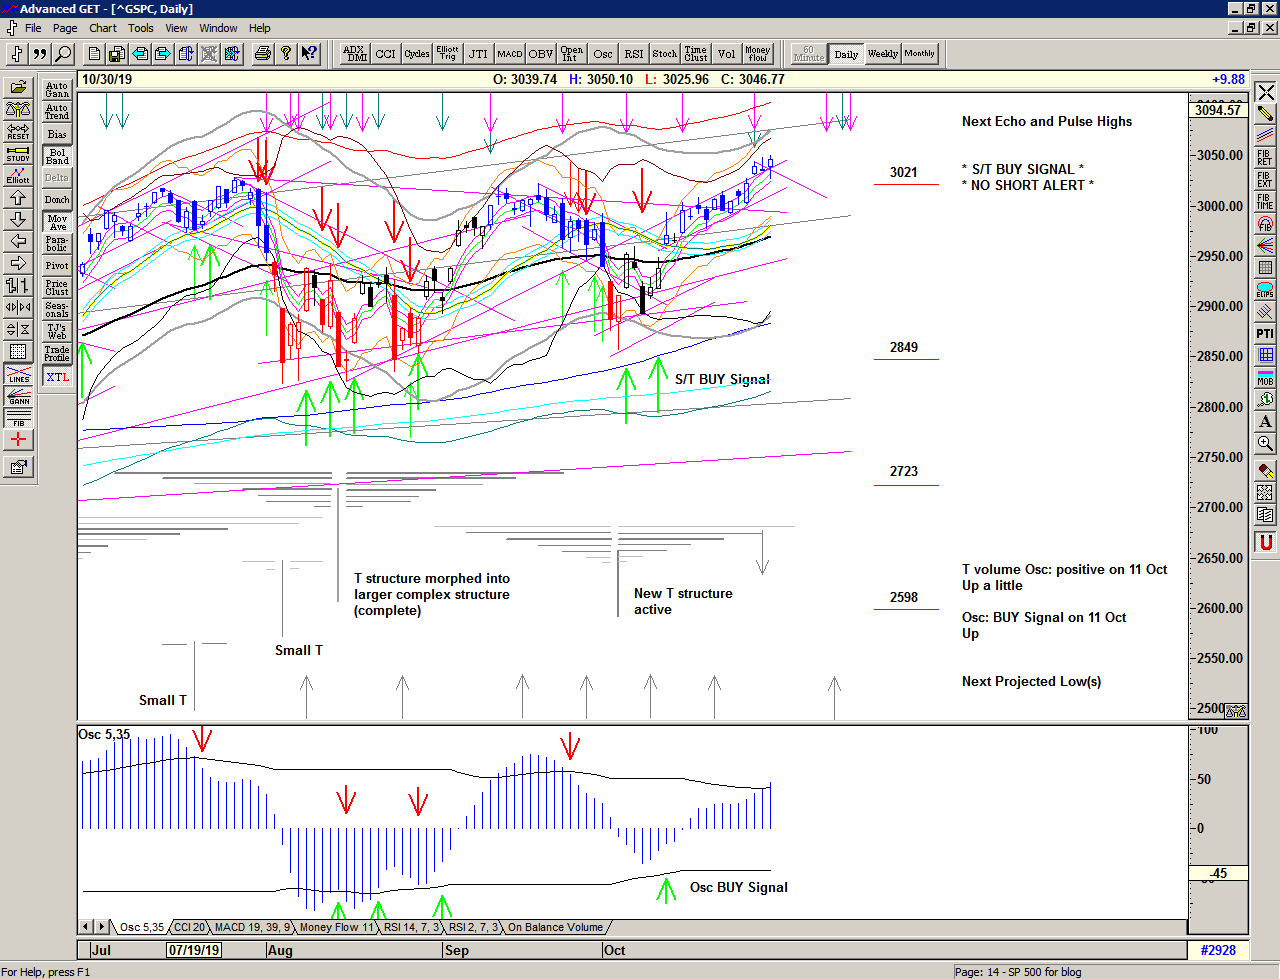Screen dimensions: 1280x979
Task: Open the Money Flow indicator
Action: click(x=757, y=54)
